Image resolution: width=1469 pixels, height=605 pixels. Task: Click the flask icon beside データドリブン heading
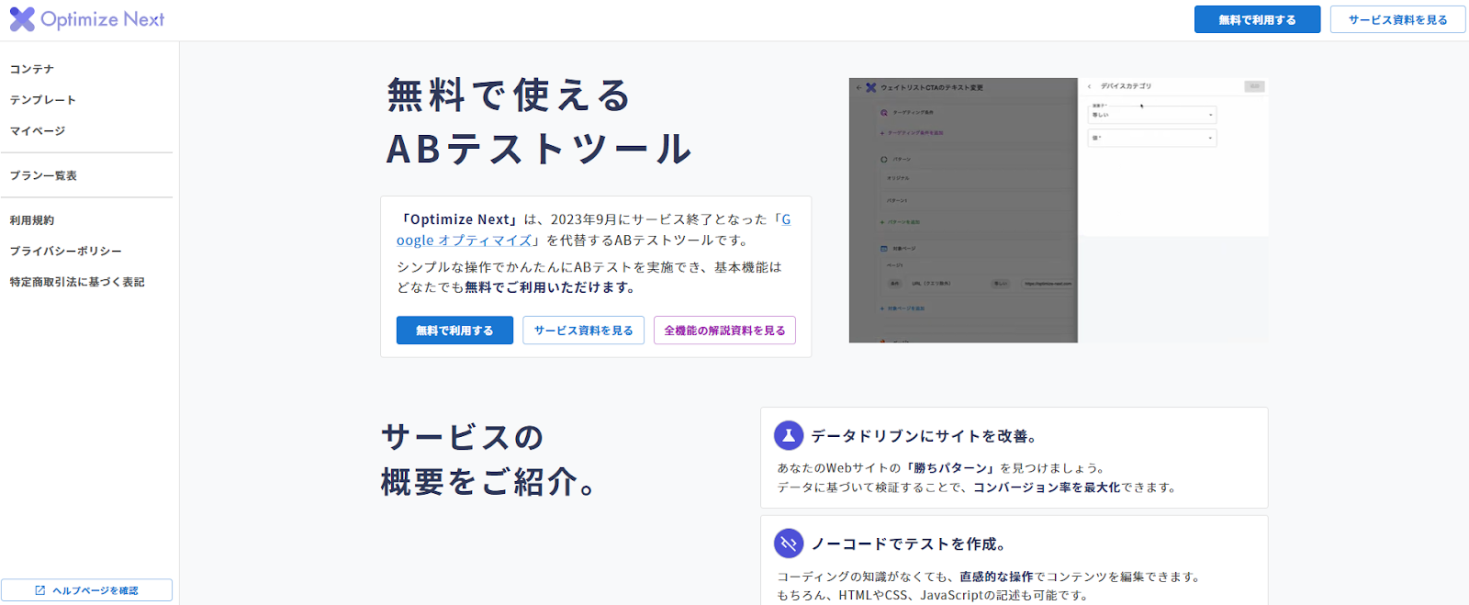pos(789,436)
